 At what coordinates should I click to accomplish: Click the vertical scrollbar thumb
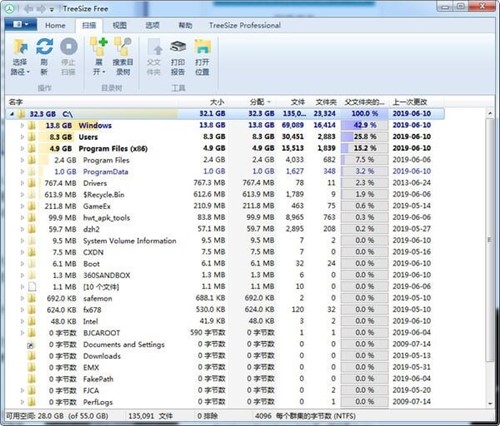point(490,240)
